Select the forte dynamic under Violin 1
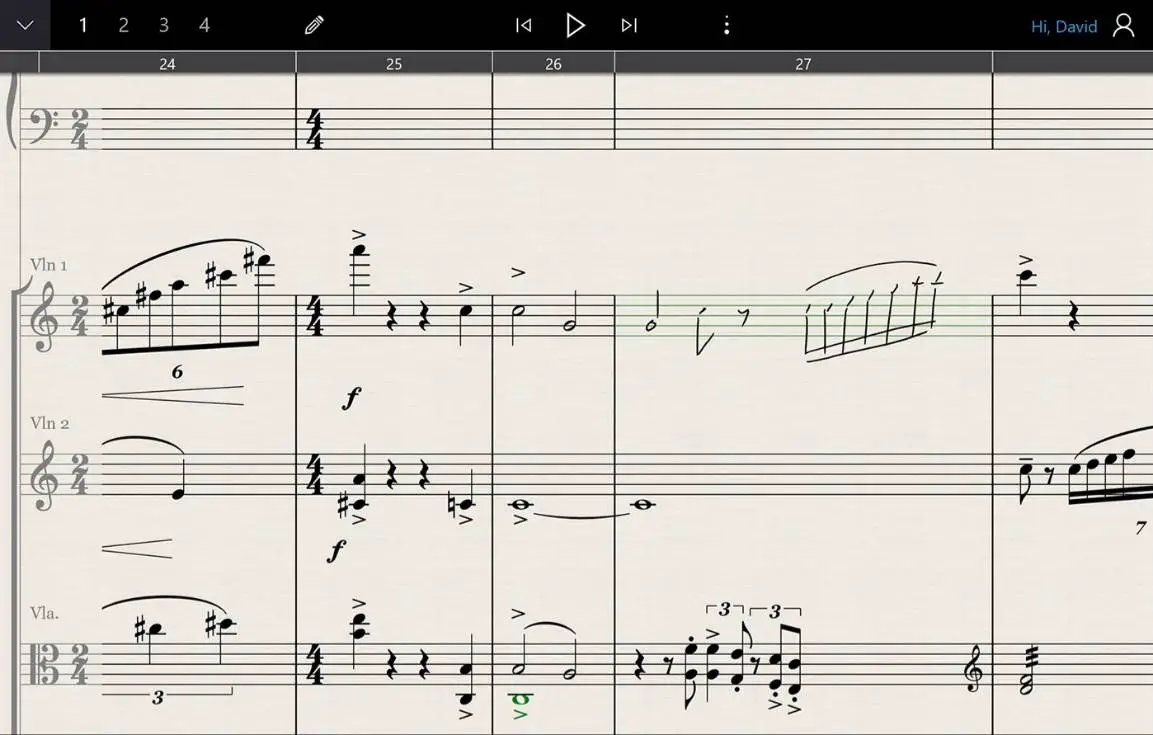Image resolution: width=1153 pixels, height=735 pixels. 351,398
